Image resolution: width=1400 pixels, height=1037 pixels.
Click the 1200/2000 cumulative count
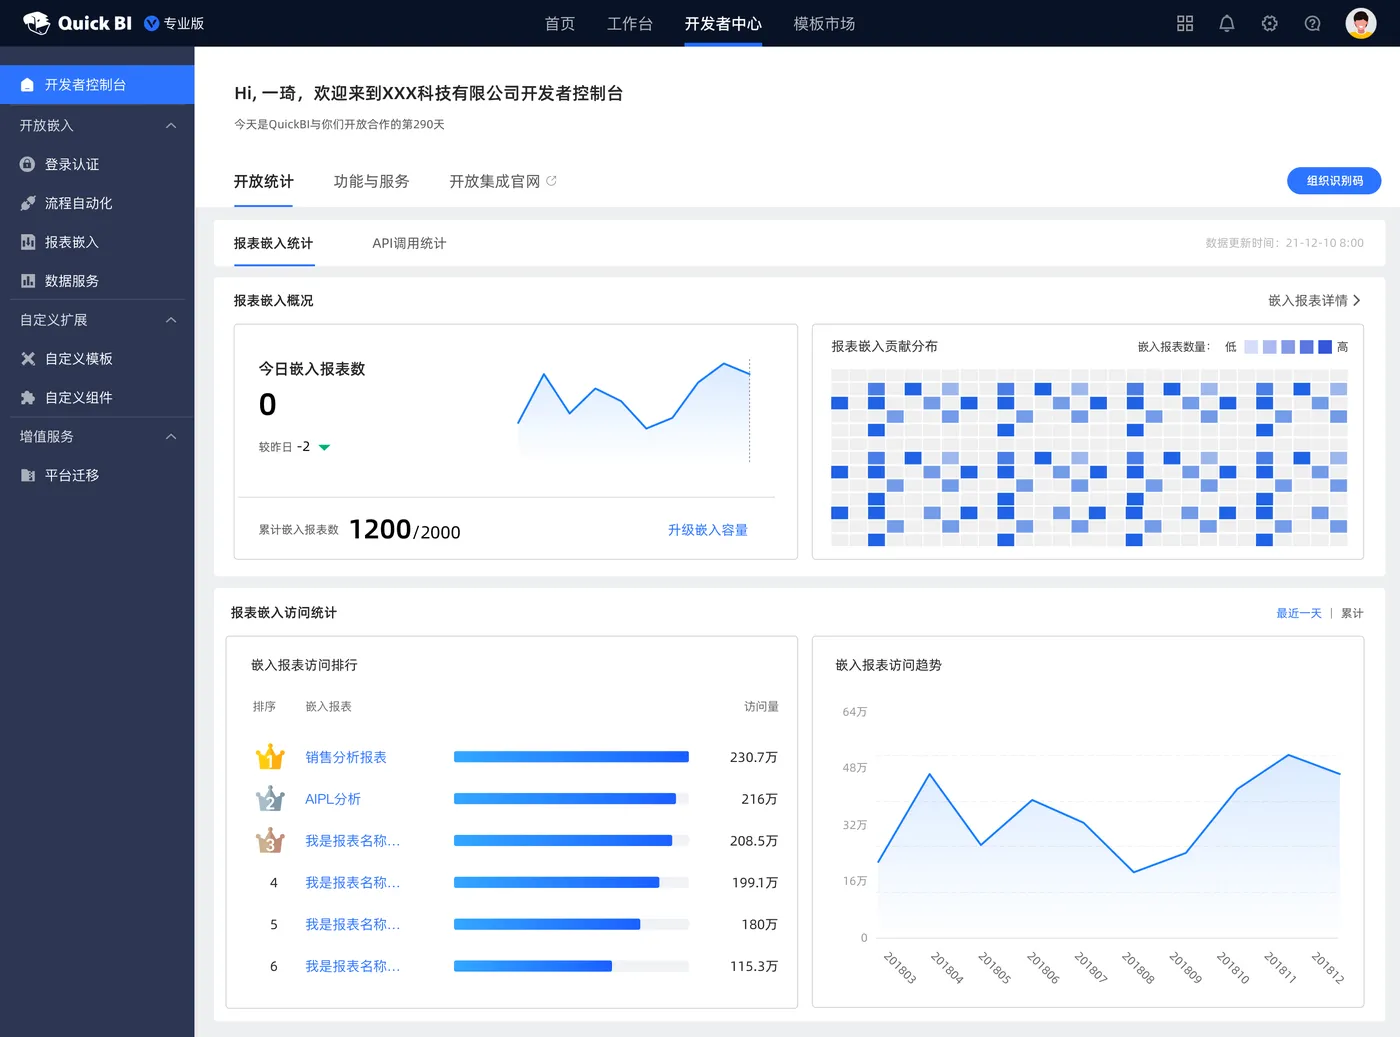(405, 529)
